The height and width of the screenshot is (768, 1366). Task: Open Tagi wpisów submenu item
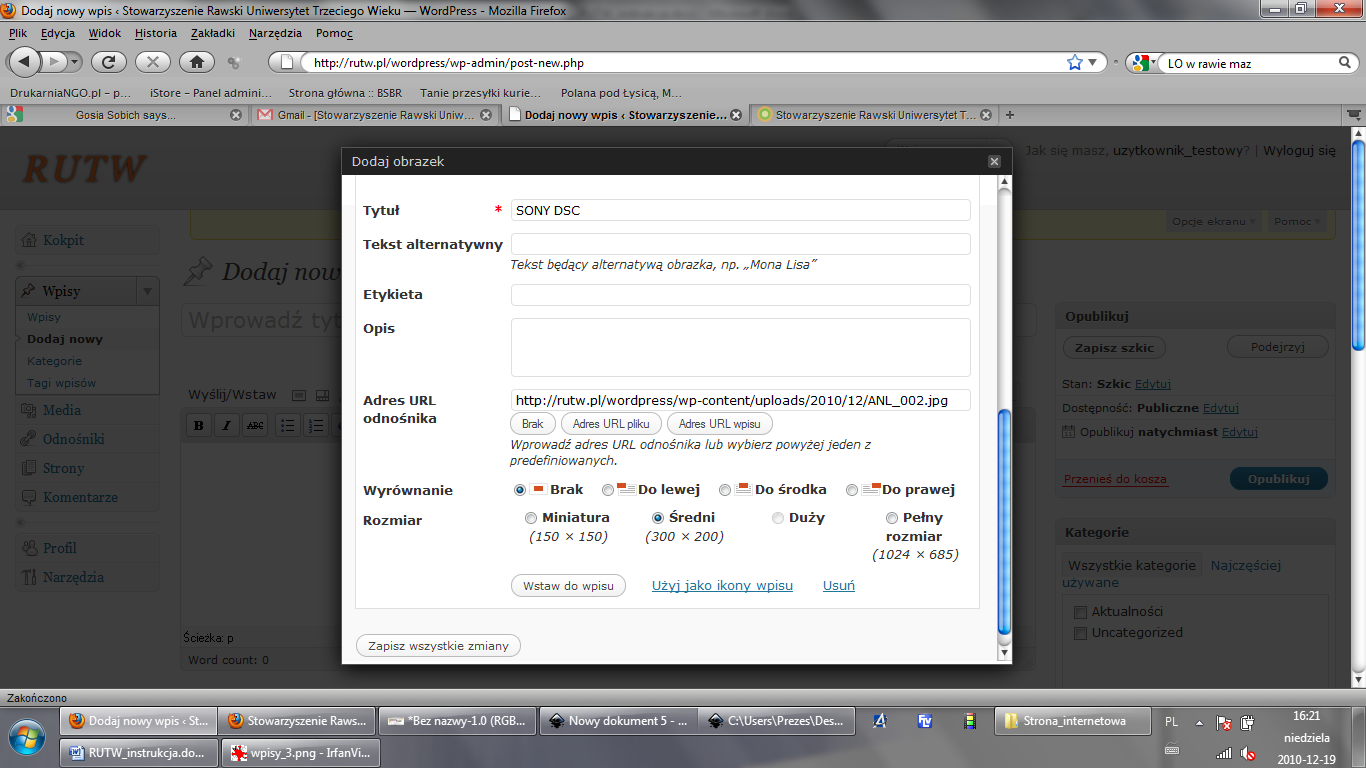coord(62,383)
